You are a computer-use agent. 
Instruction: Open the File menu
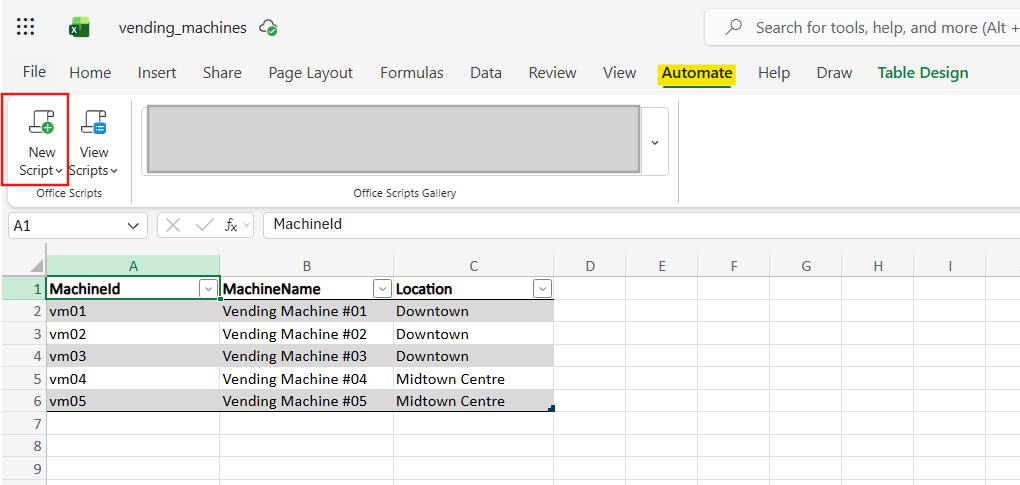tap(34, 72)
